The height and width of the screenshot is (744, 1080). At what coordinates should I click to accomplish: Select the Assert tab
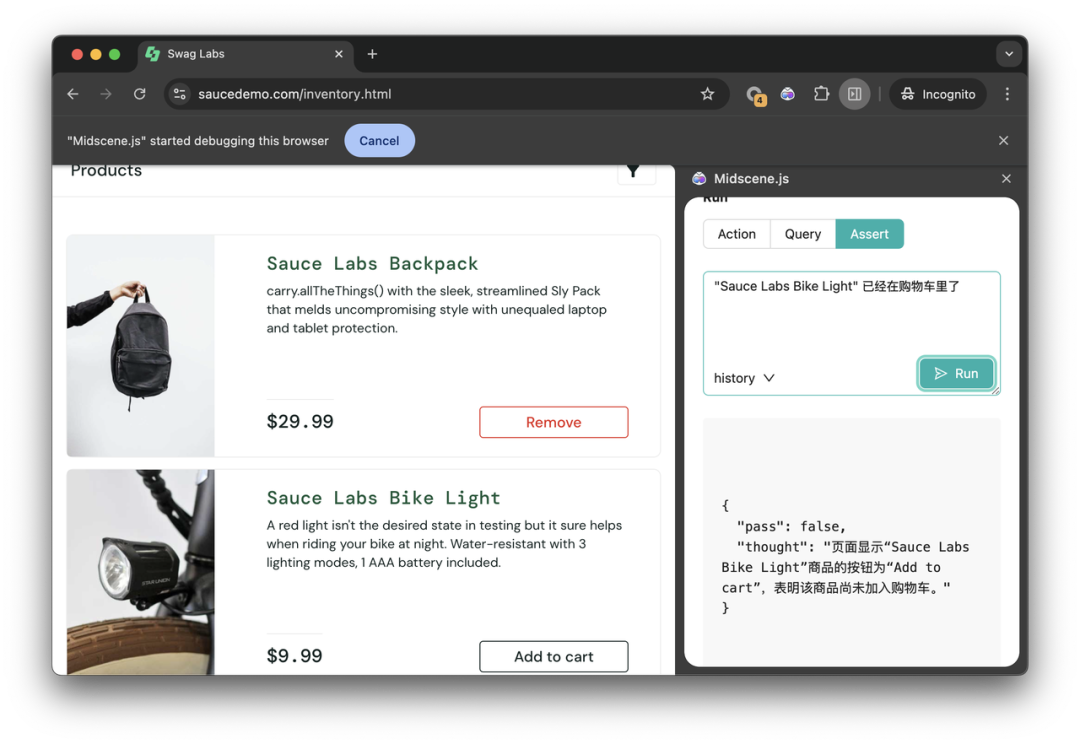[869, 234]
